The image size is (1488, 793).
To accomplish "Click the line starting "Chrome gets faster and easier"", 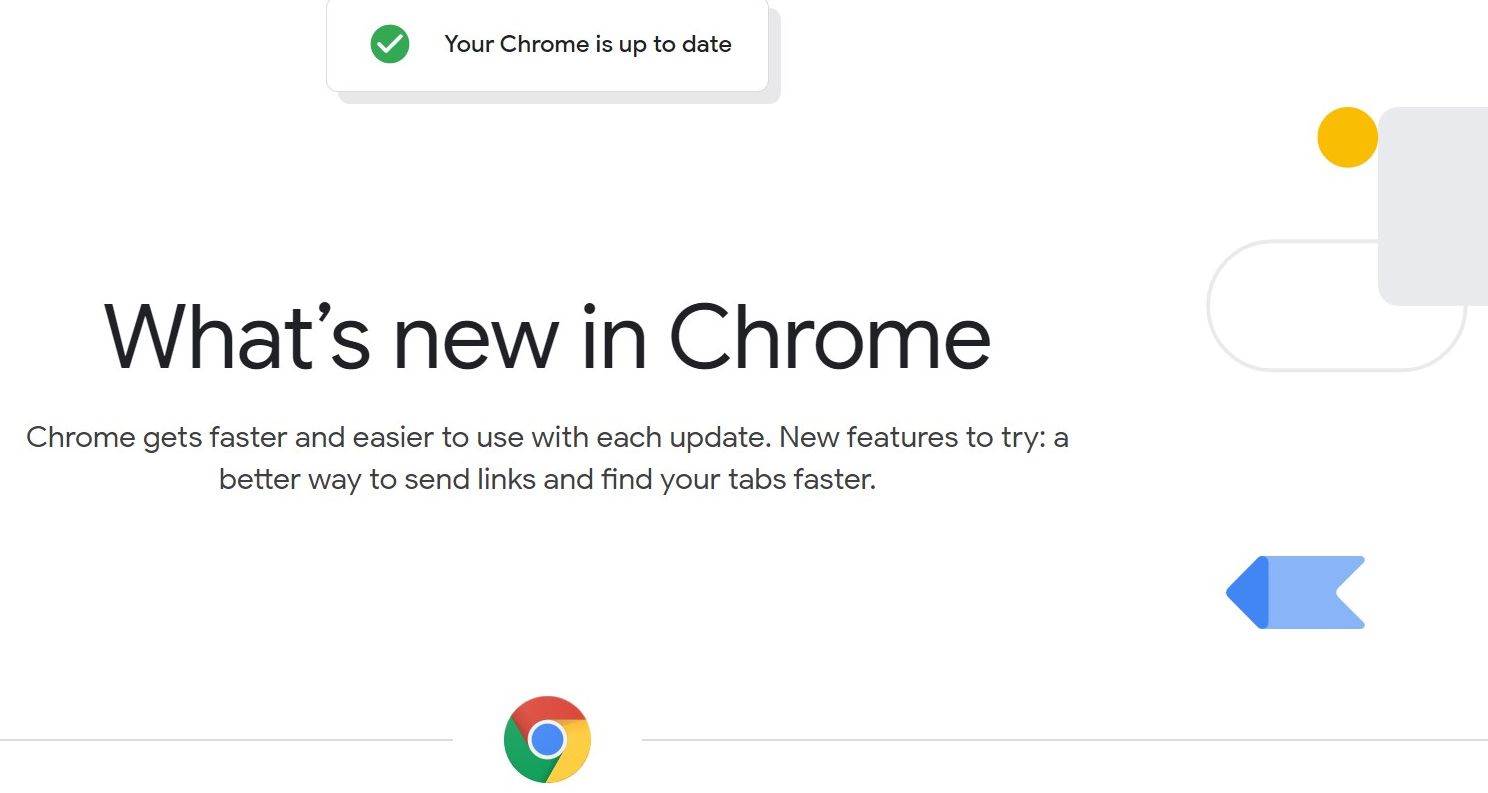I will [547, 437].
